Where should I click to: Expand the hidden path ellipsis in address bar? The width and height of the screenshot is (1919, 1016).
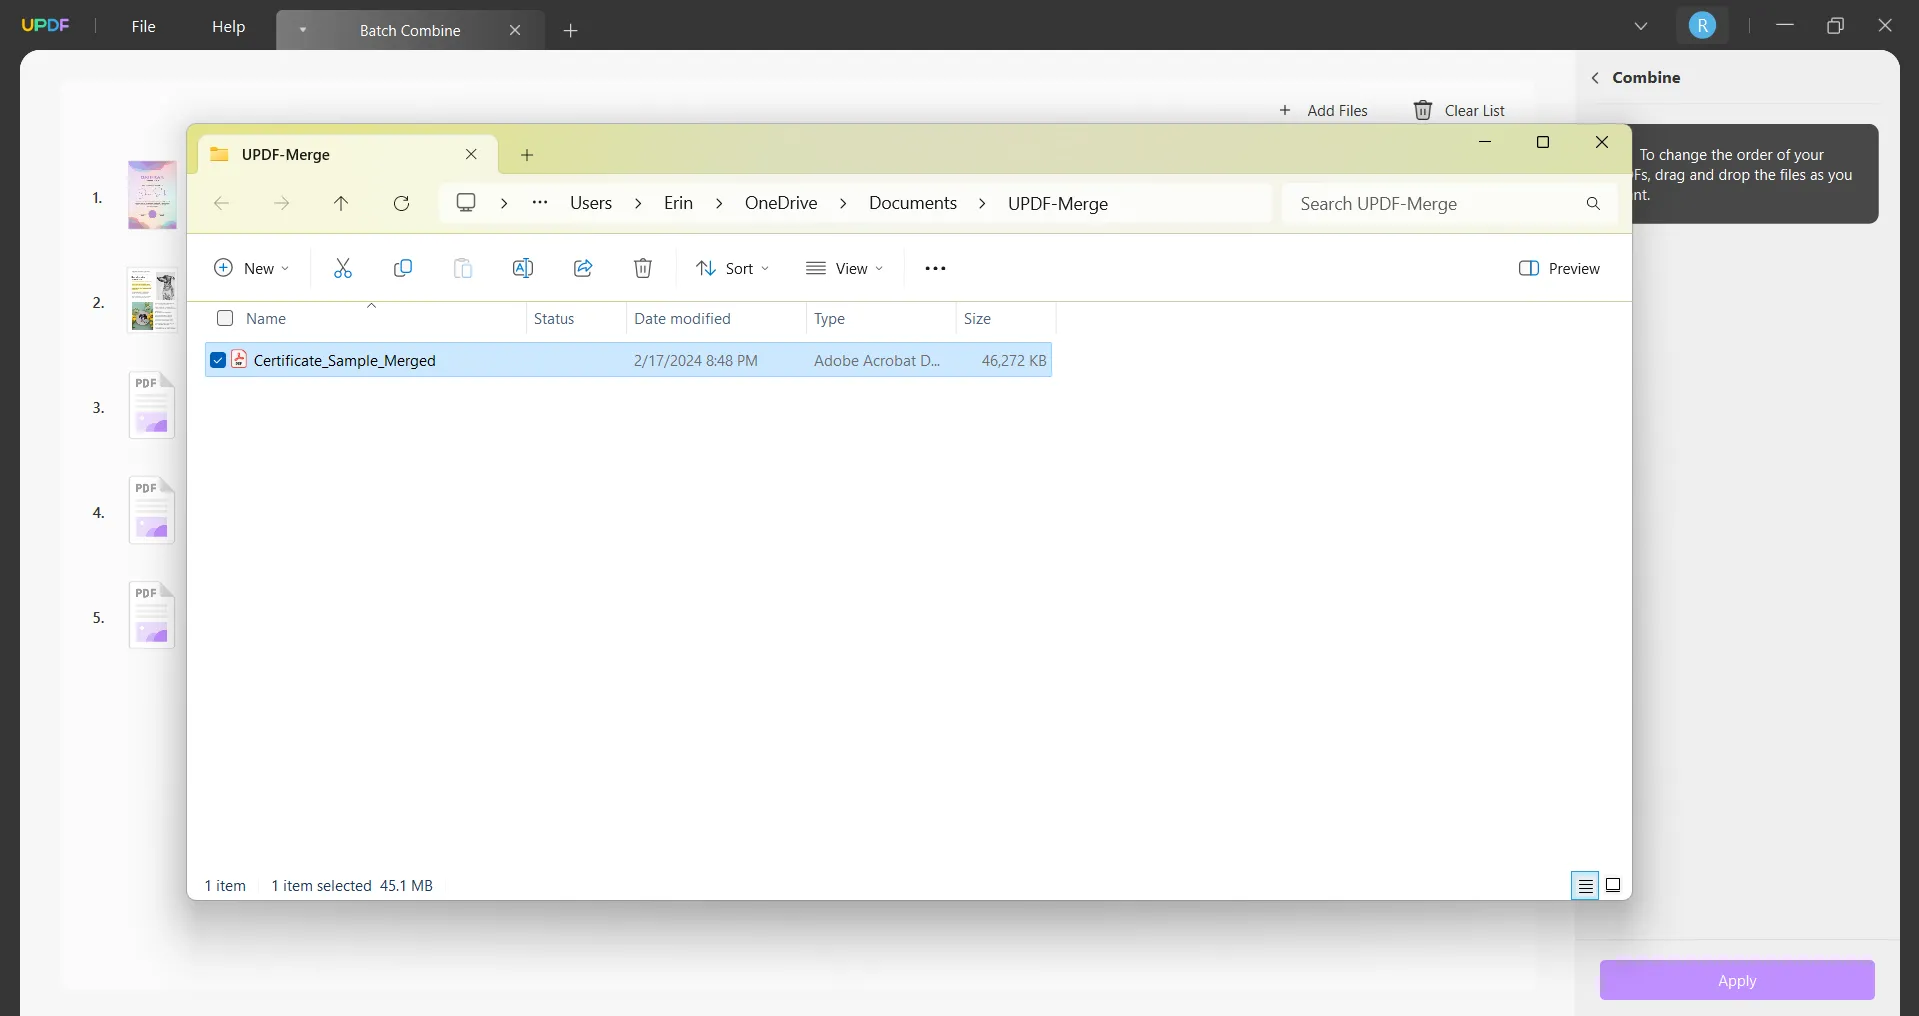(540, 203)
